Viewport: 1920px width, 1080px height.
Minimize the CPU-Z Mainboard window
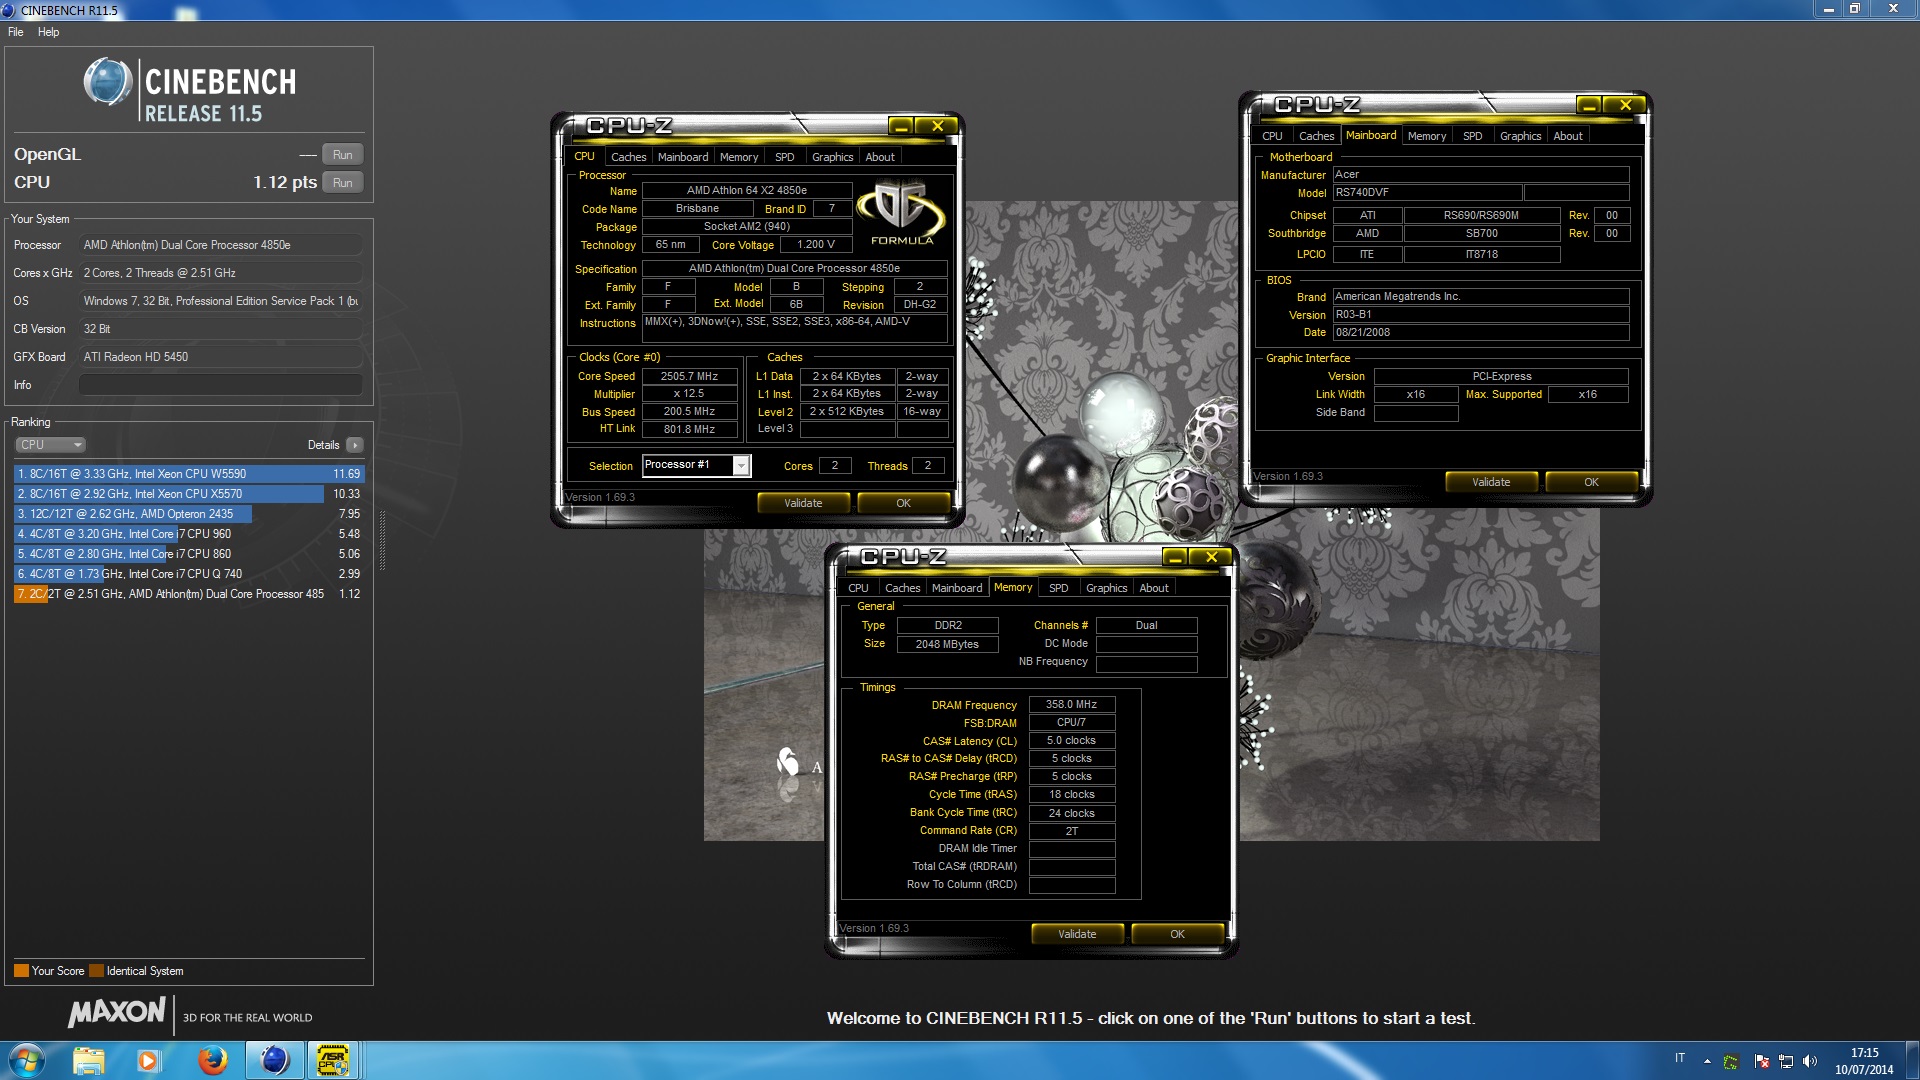coord(1589,105)
